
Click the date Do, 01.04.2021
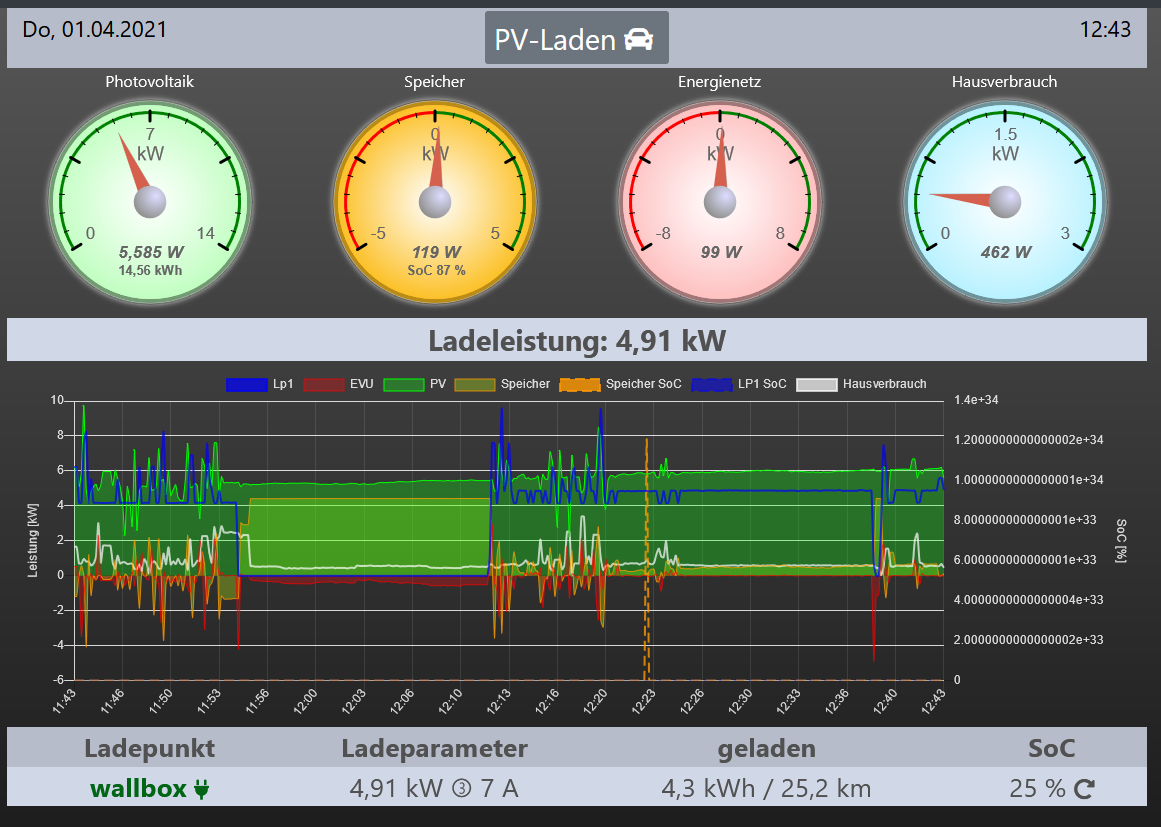coord(95,29)
